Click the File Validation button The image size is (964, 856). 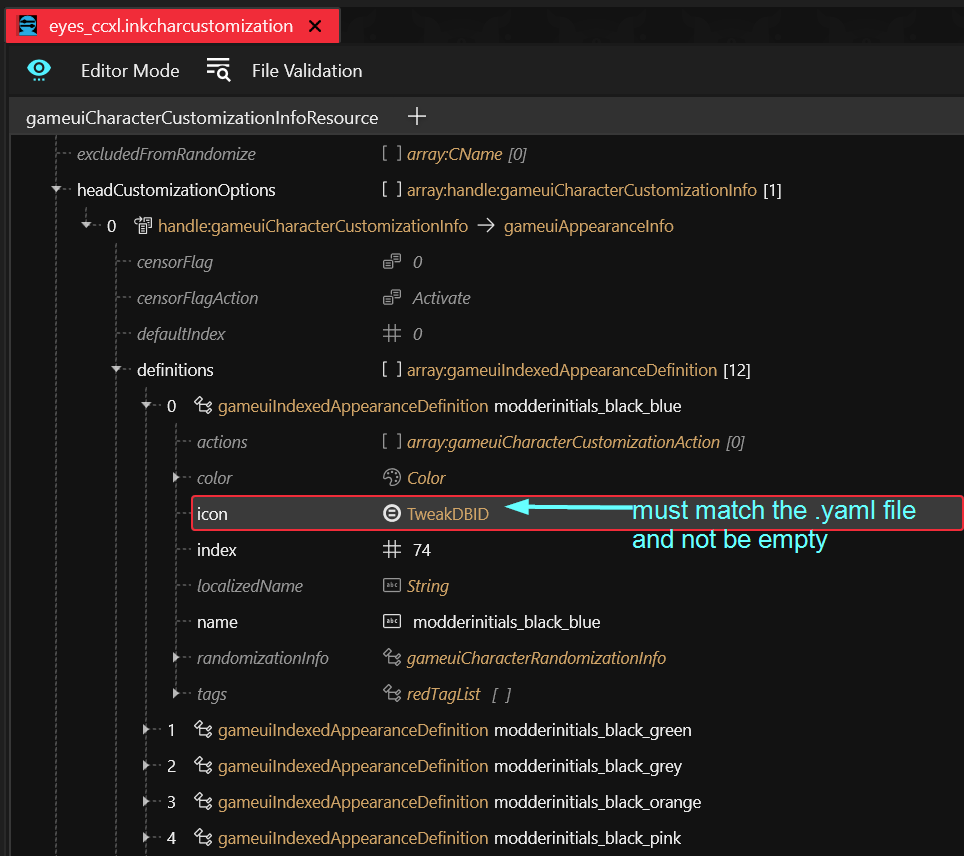[x=306, y=70]
